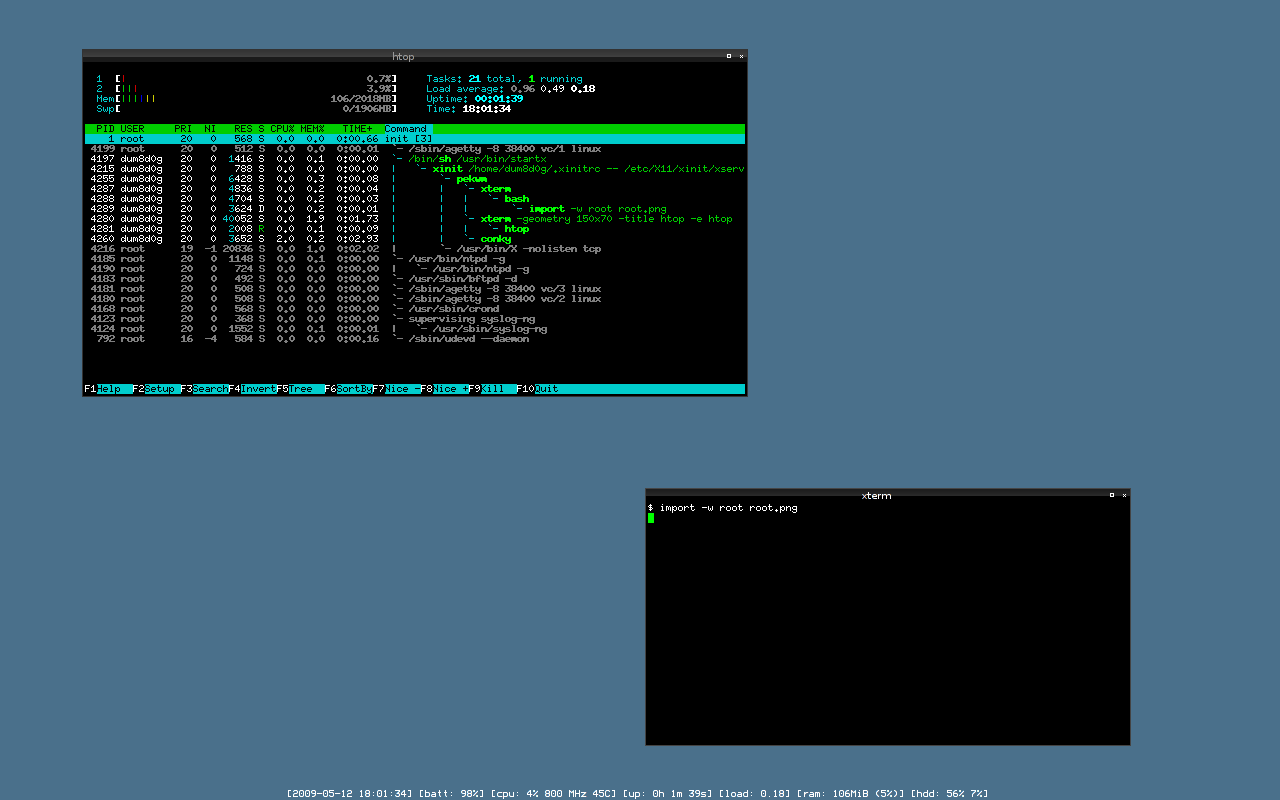
Task: Click the date and time status entry
Action: point(350,794)
